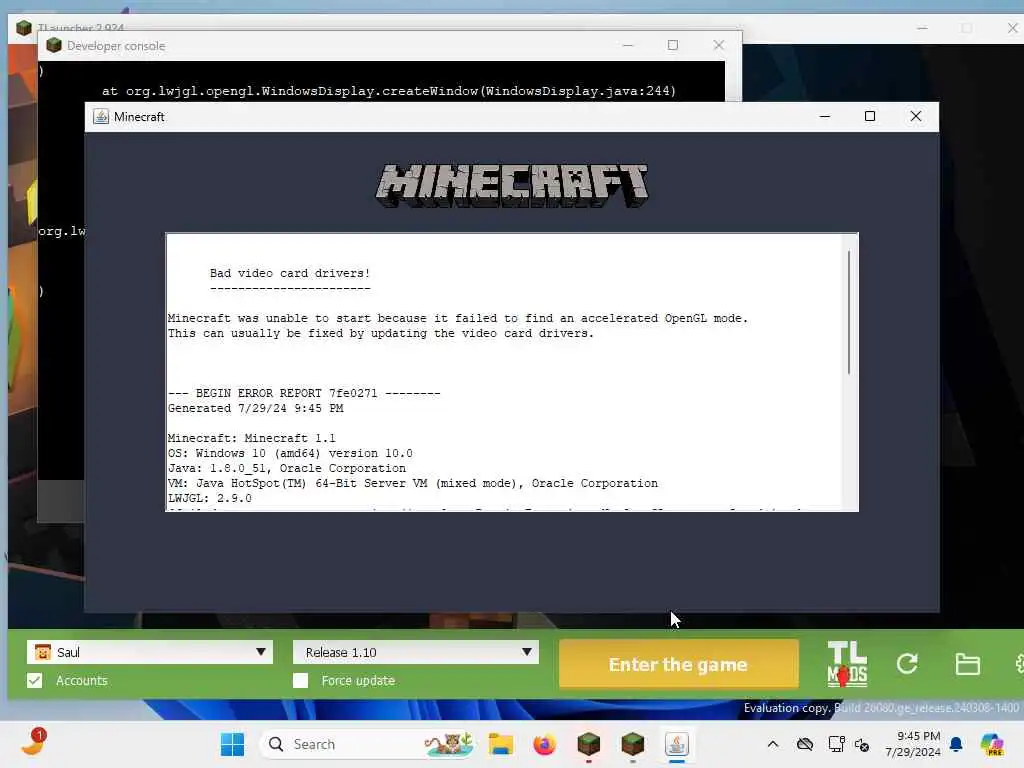Enable the Force update checkbox

[300, 680]
